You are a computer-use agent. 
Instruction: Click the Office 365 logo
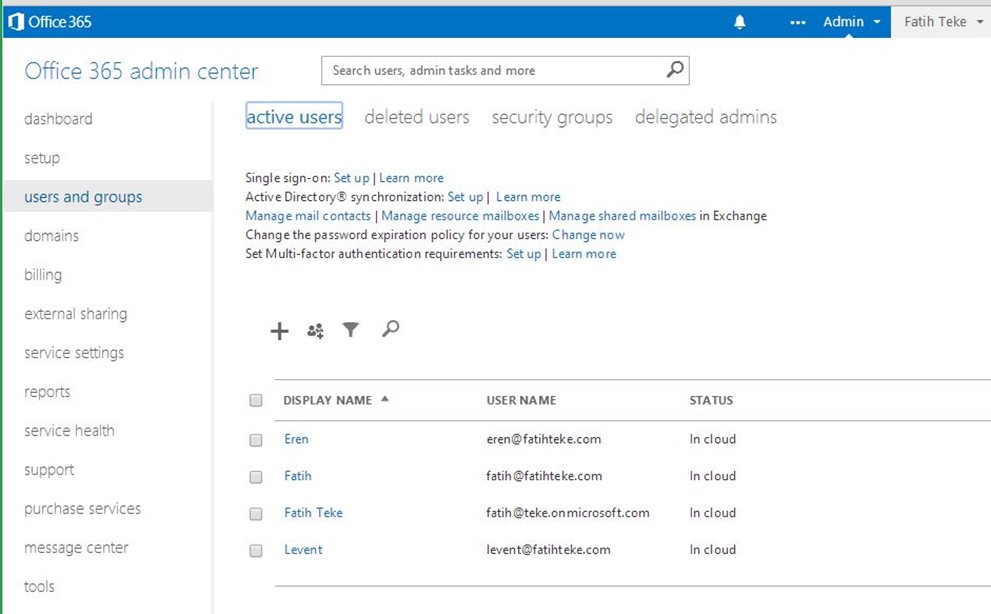pos(50,21)
